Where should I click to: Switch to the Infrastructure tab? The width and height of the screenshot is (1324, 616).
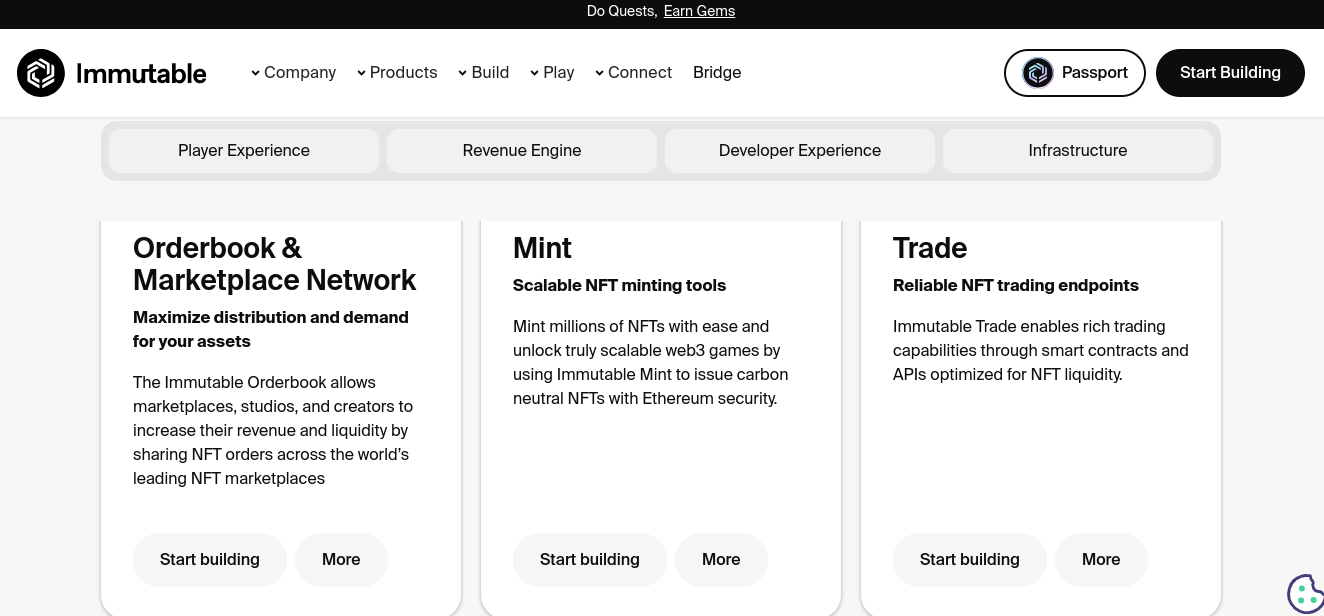pyautogui.click(x=1078, y=151)
